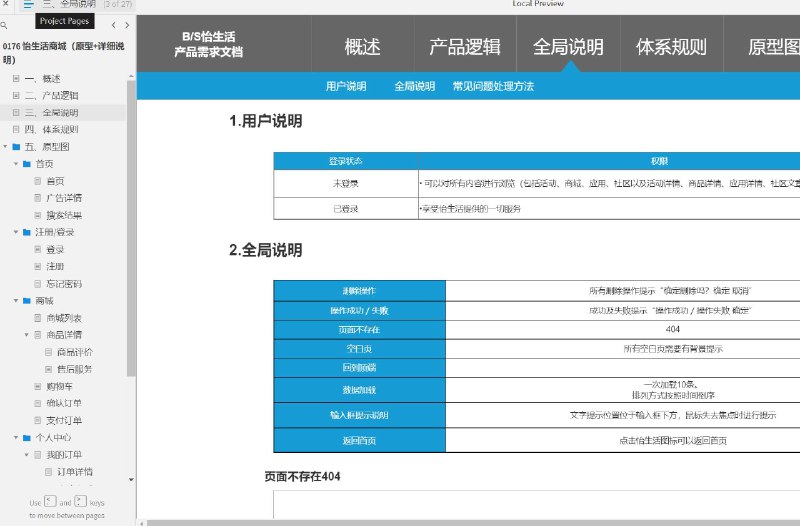800x526 pixels.
Task: Click the page icon beside 支付订单
Action: pos(38,420)
